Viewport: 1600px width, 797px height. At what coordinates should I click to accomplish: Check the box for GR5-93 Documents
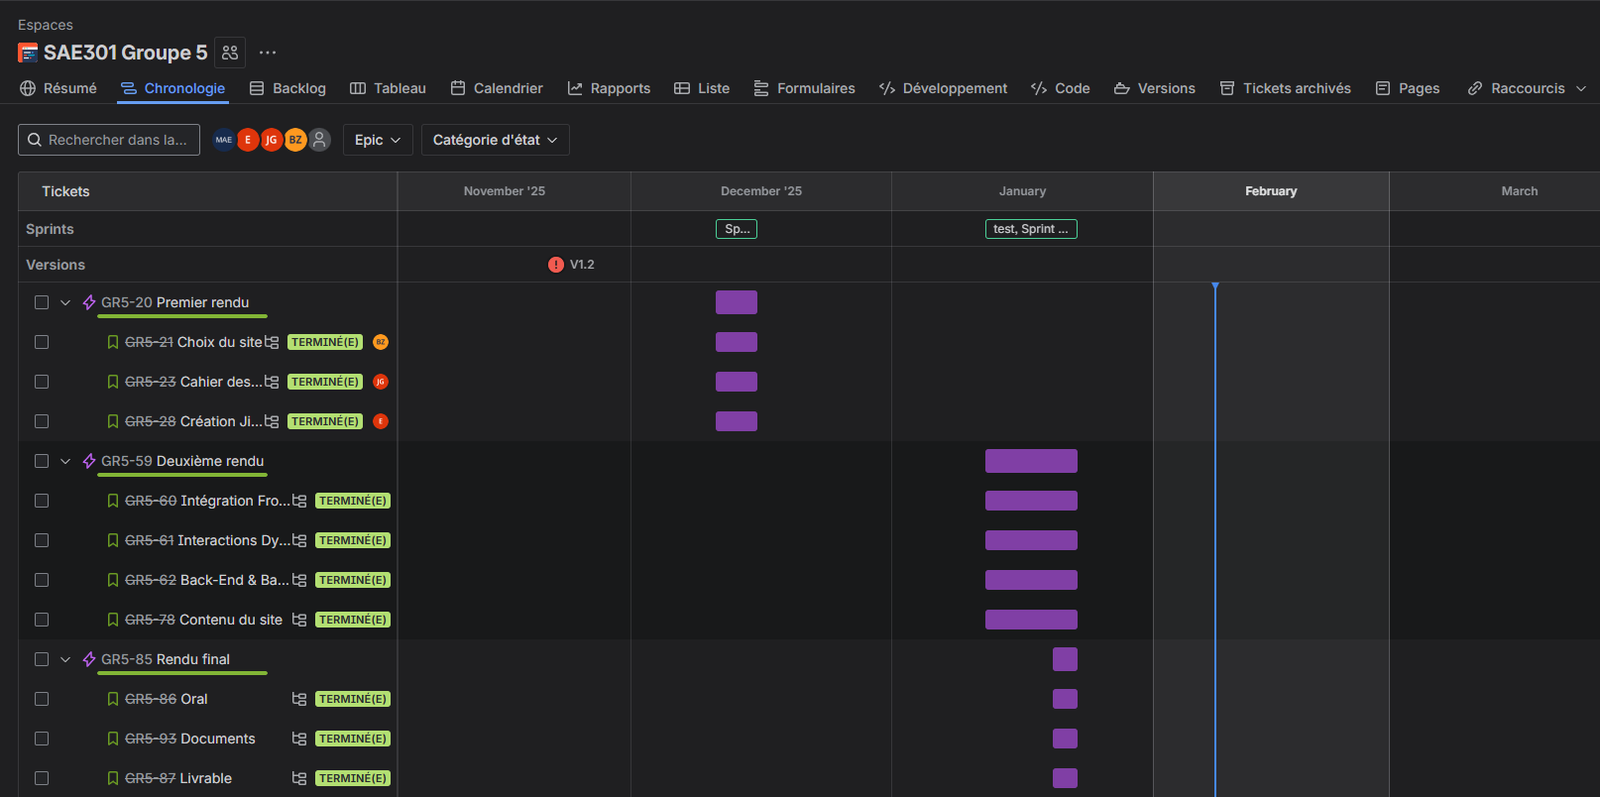[x=41, y=739]
